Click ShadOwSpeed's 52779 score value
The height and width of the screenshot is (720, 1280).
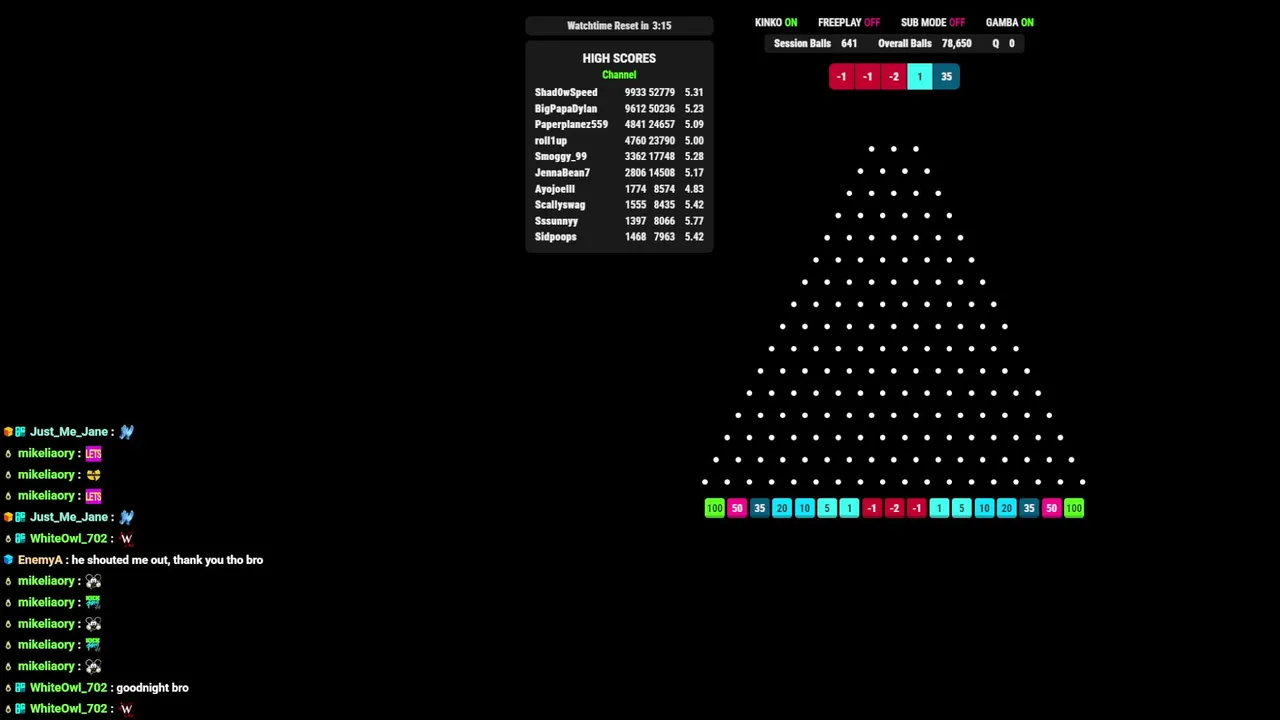(x=664, y=92)
